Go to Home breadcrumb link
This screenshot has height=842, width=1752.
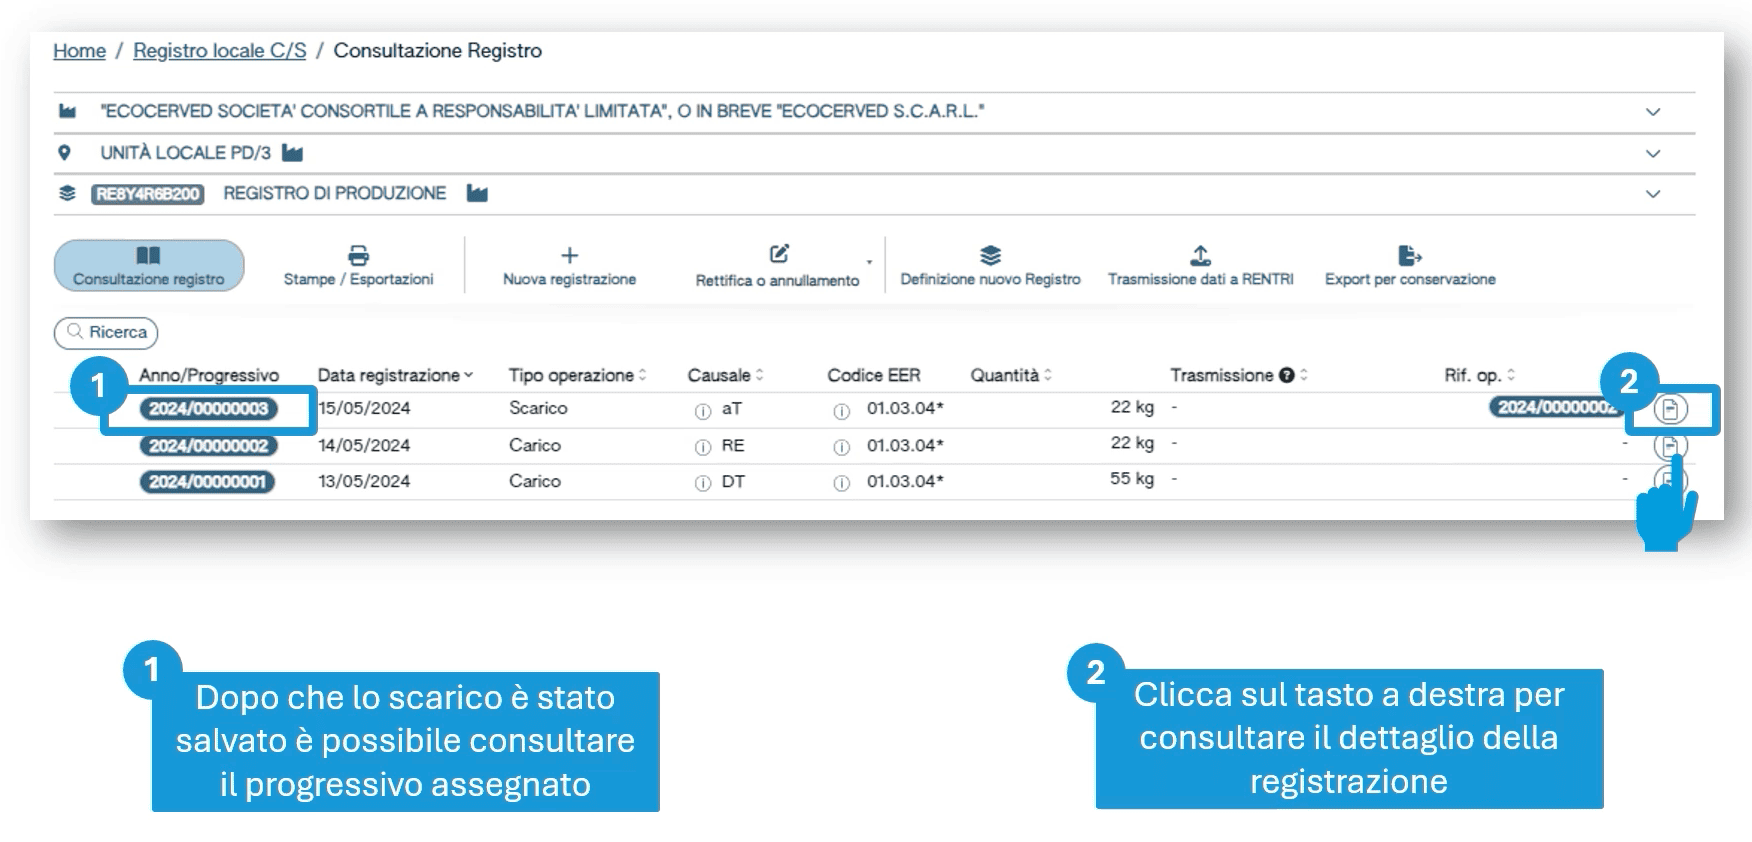(x=79, y=51)
